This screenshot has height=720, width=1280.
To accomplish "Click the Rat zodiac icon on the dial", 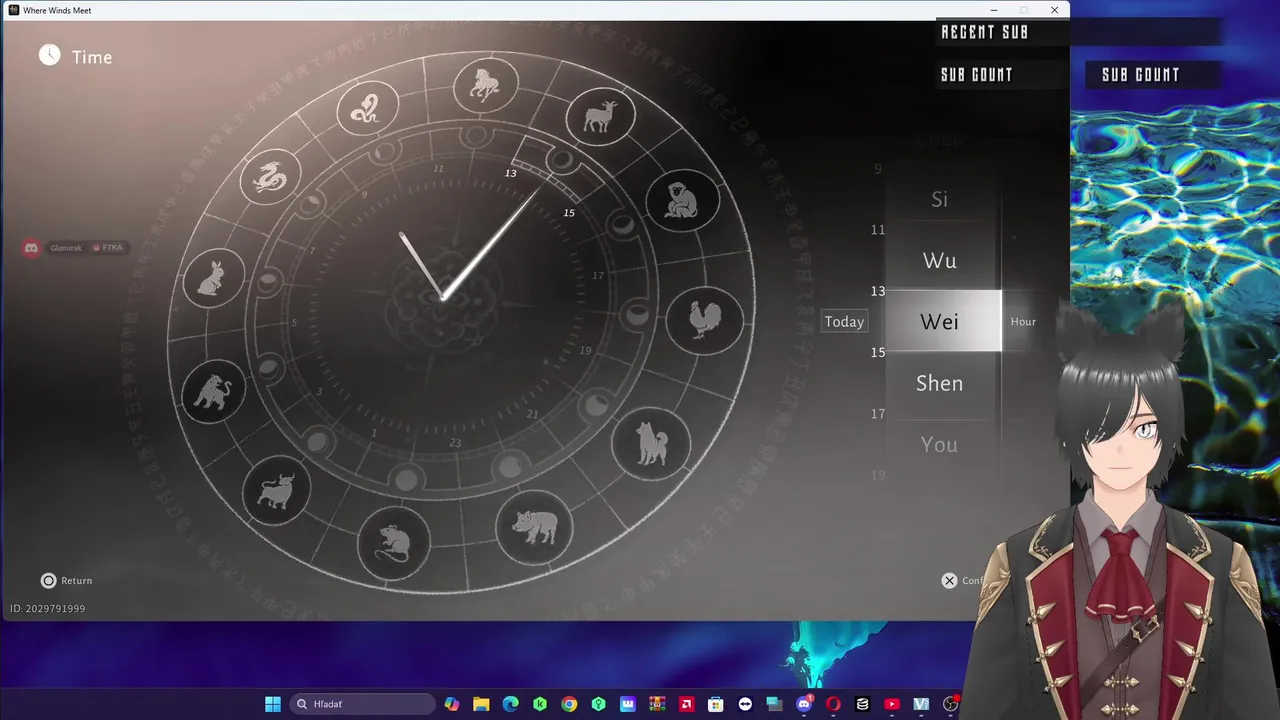I will click(x=393, y=543).
